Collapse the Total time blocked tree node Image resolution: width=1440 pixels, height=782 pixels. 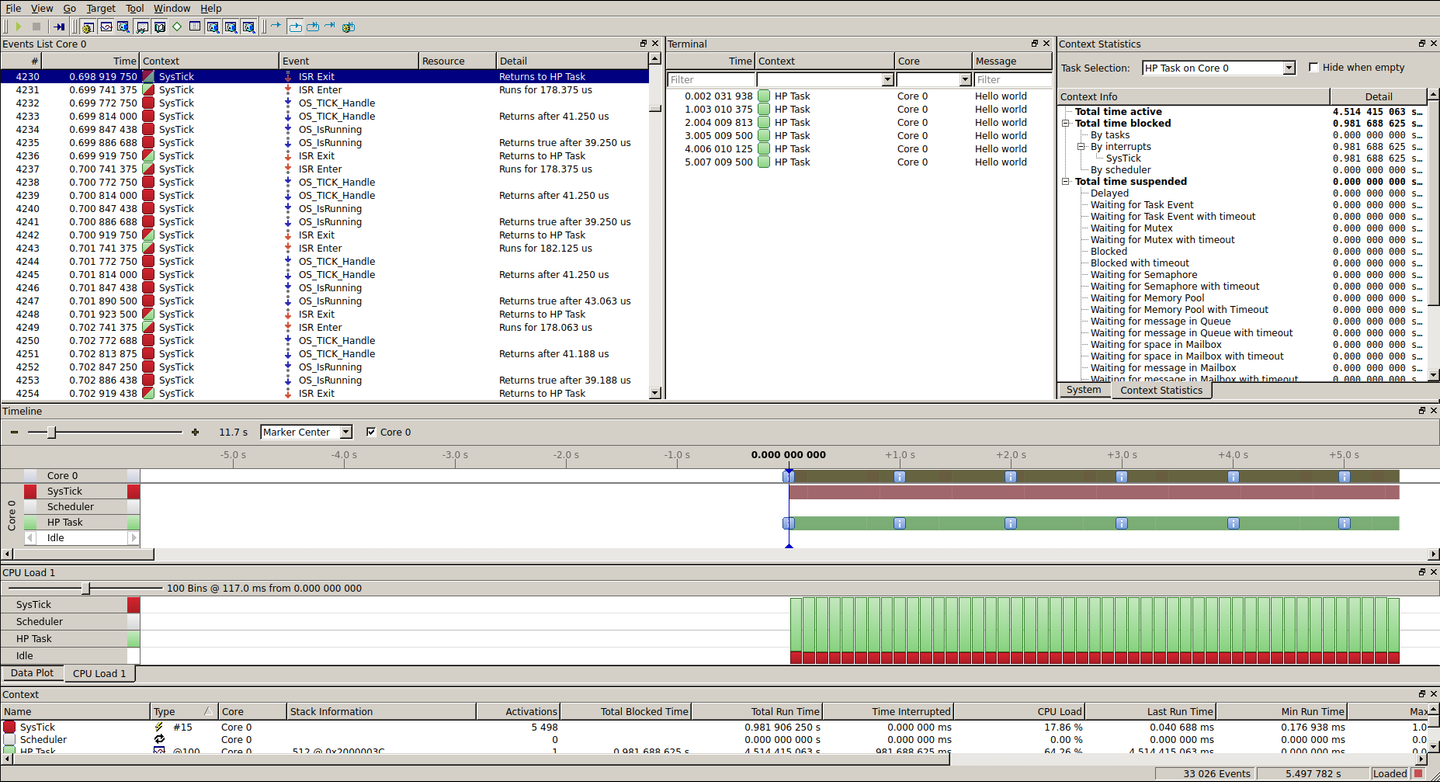pos(1066,124)
